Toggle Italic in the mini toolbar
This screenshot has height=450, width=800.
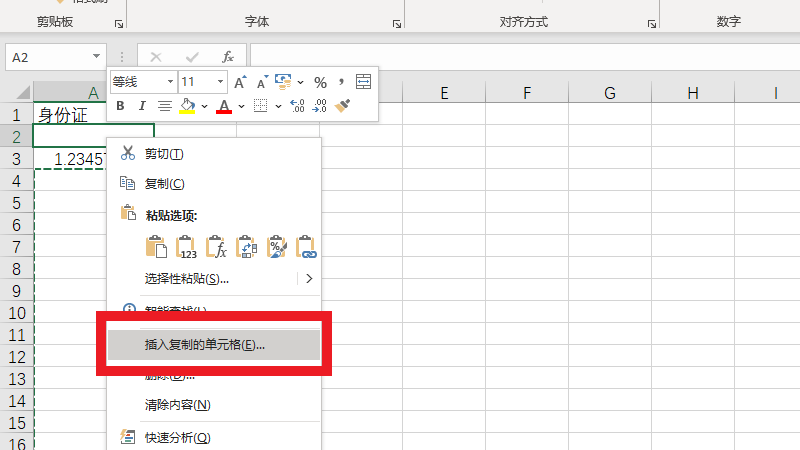(142, 106)
